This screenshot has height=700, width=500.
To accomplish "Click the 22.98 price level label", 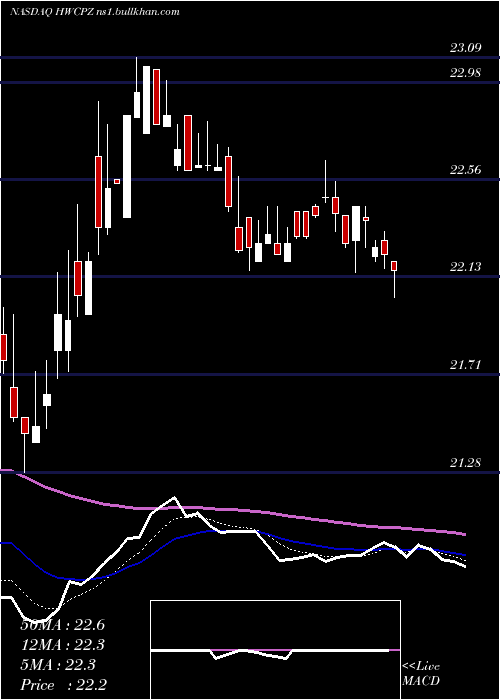I will 466,72.
